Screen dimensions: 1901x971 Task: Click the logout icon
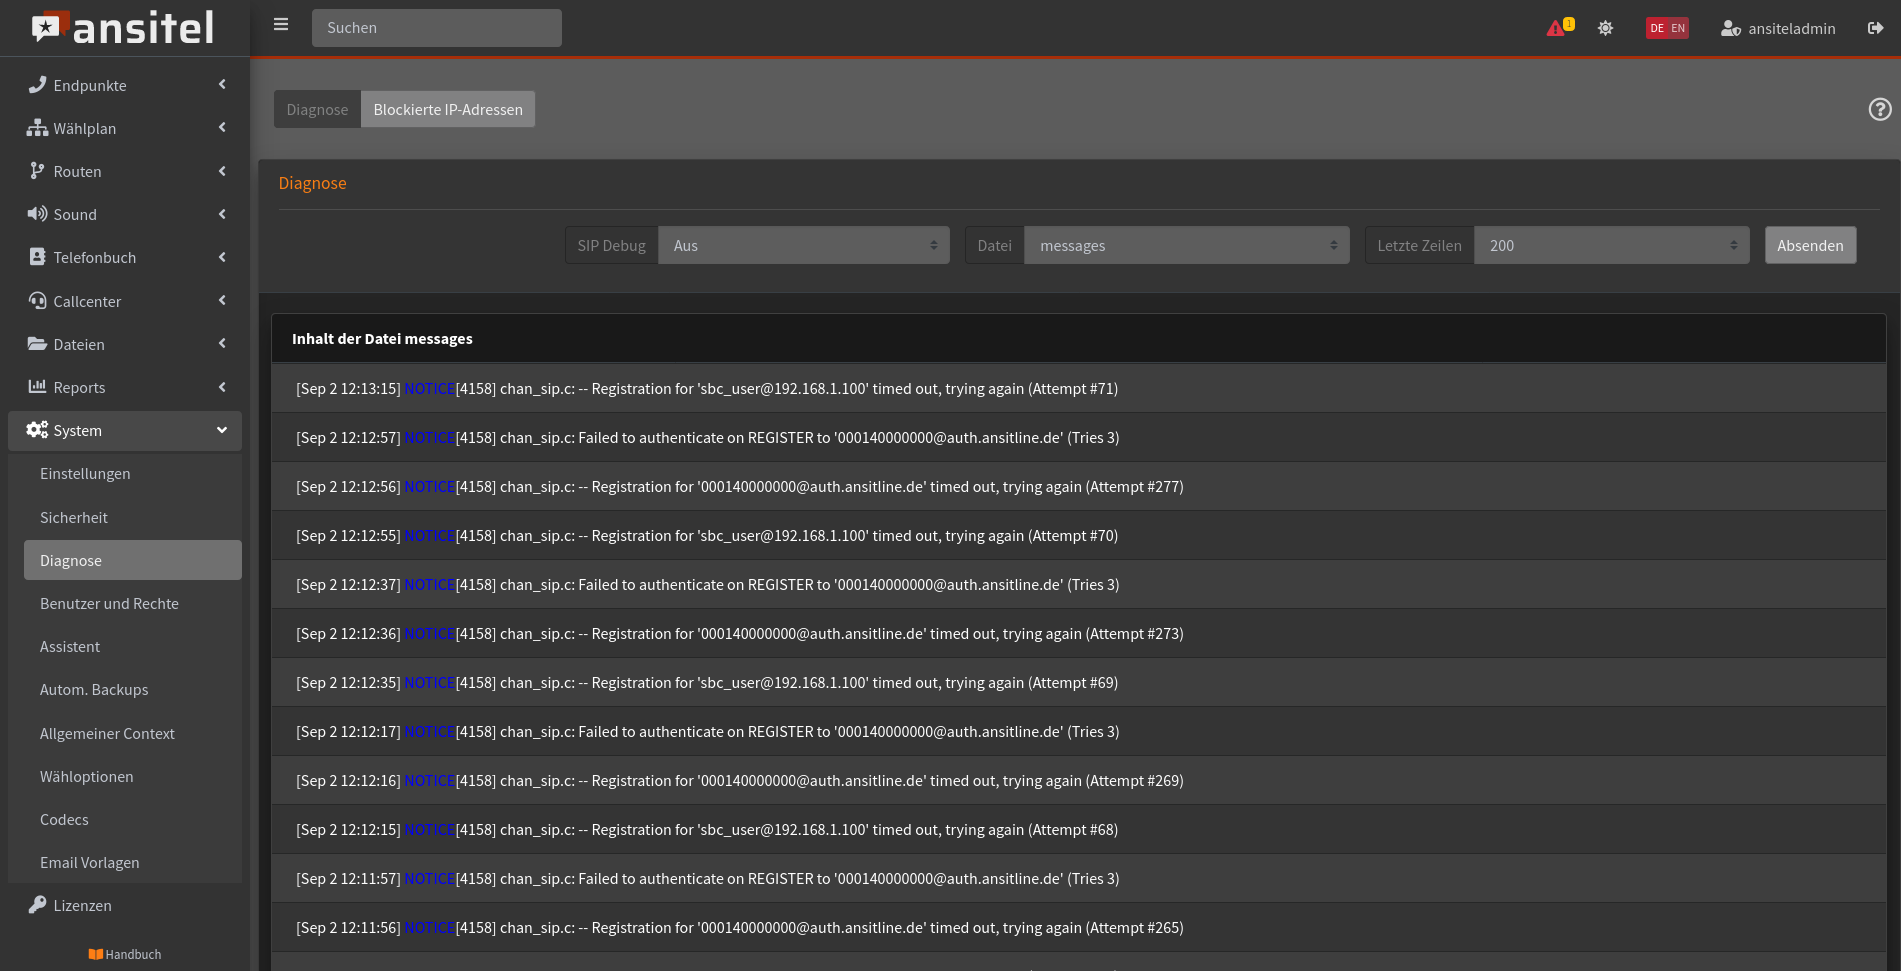click(x=1875, y=28)
